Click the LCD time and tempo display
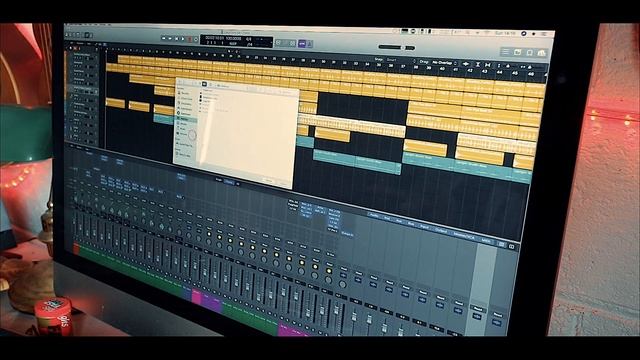Image resolution: width=640 pixels, height=360 pixels. pyautogui.click(x=237, y=42)
